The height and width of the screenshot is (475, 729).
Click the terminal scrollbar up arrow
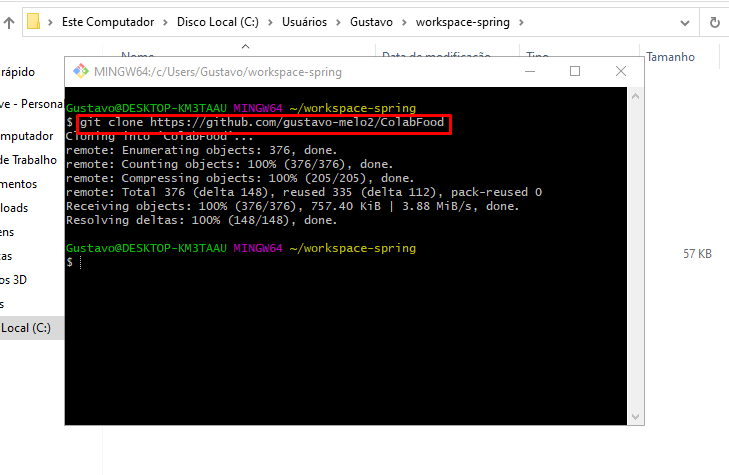pyautogui.click(x=635, y=96)
